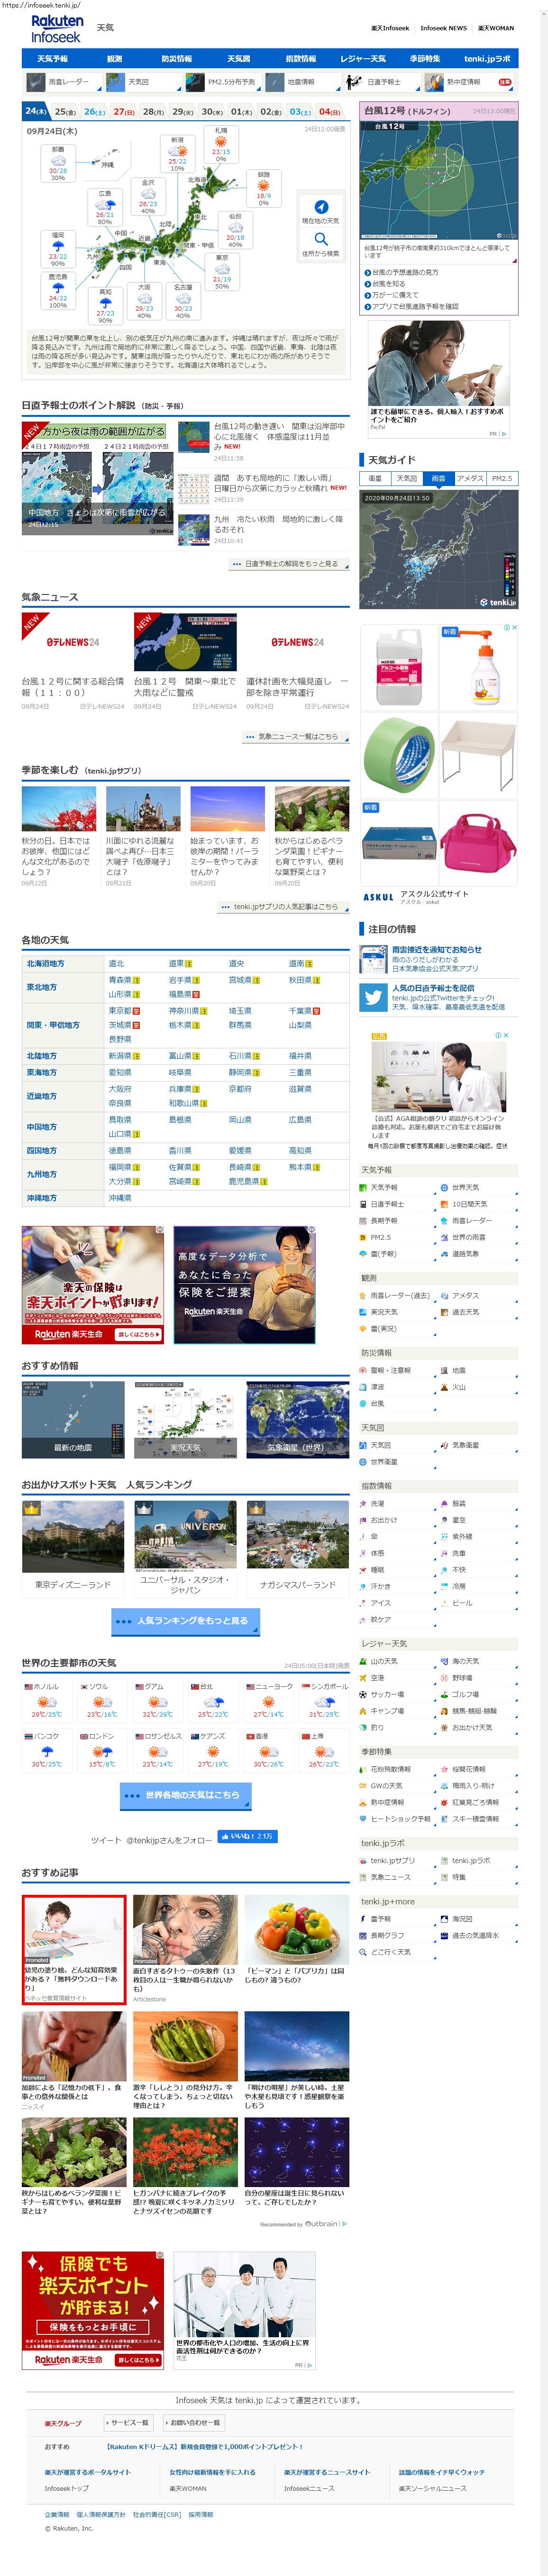Open the tenki.jp Twitter bird icon
Image resolution: width=548 pixels, height=2576 pixels.
pyautogui.click(x=373, y=997)
